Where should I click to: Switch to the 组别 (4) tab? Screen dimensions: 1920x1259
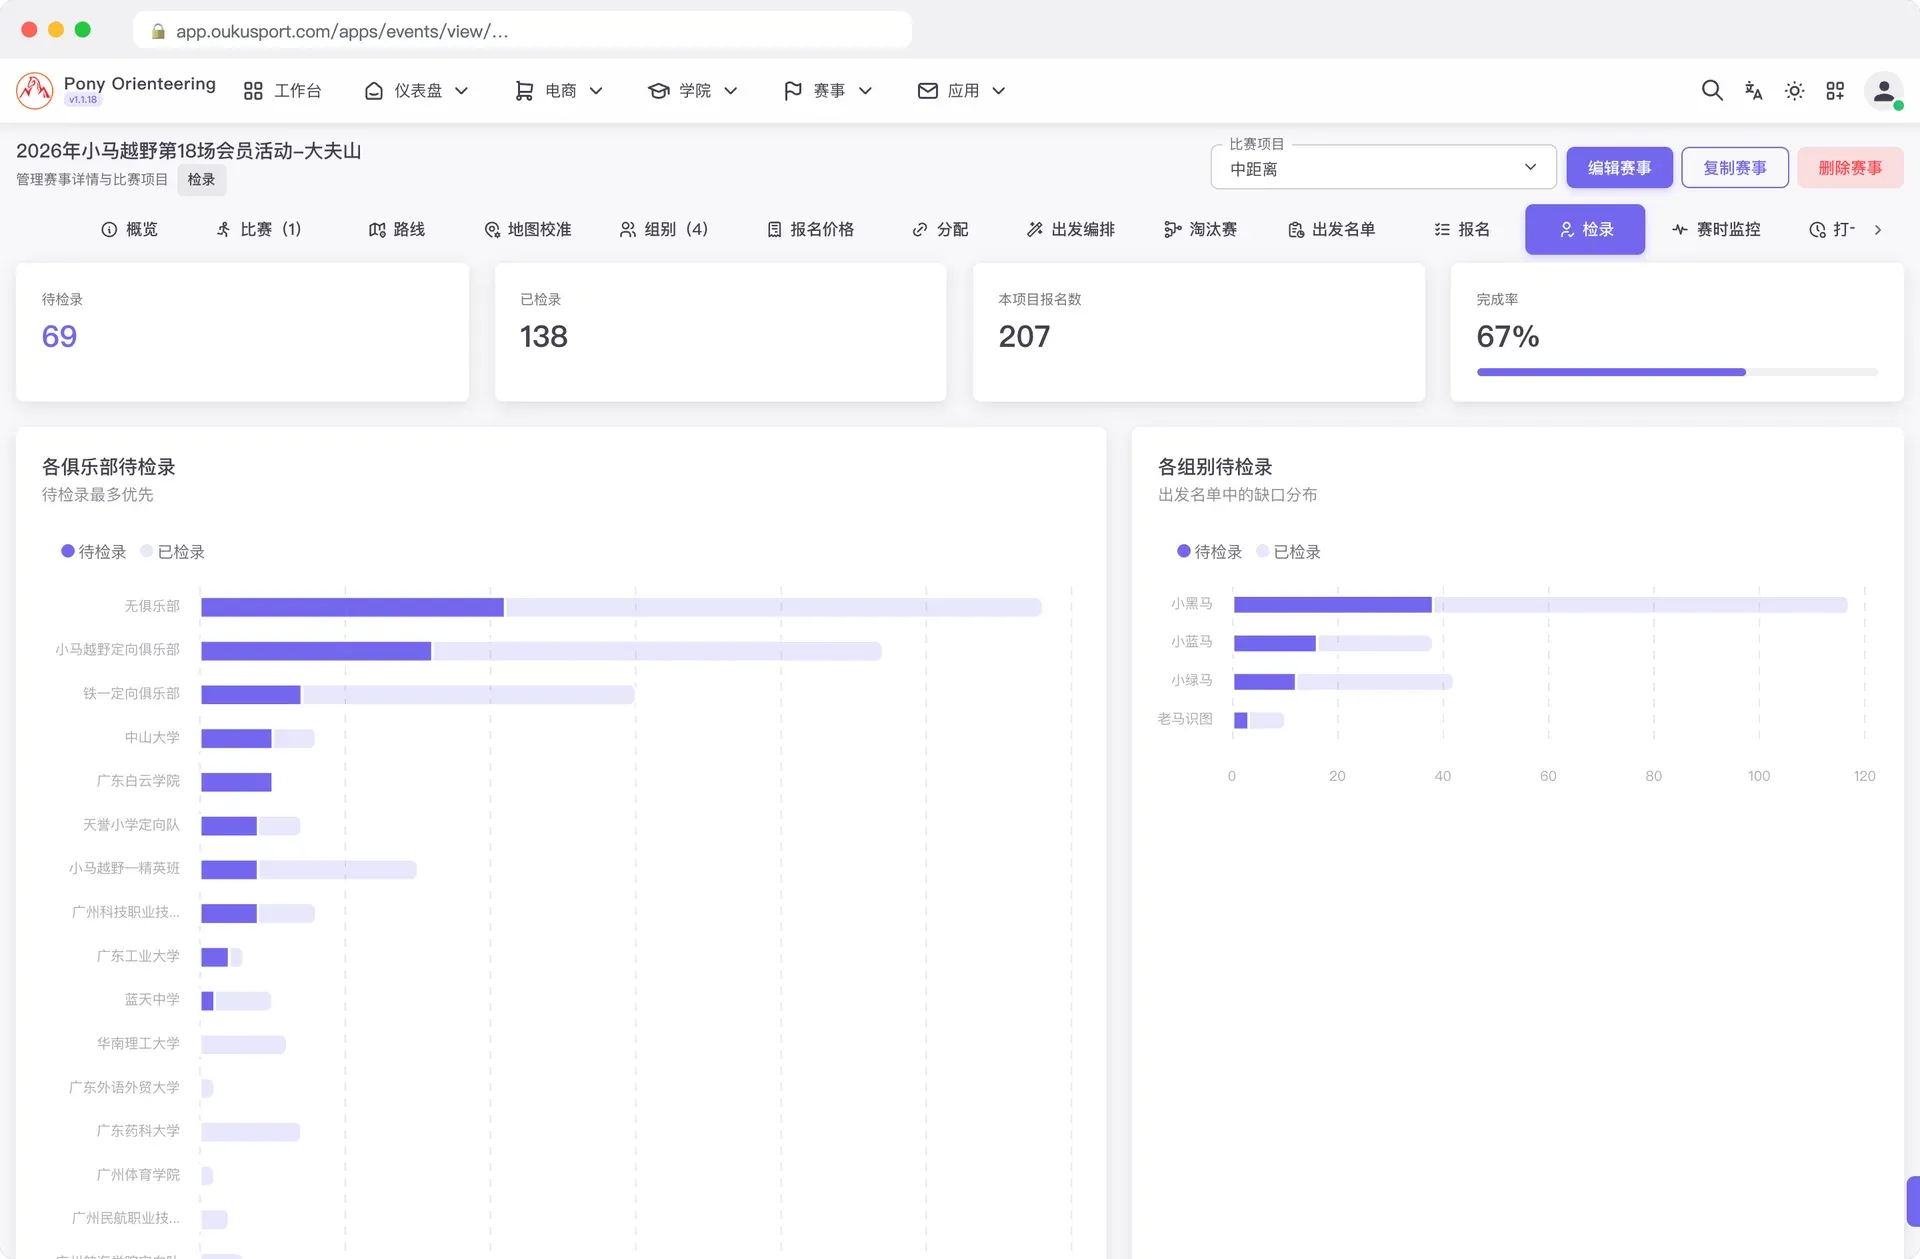[x=663, y=230]
